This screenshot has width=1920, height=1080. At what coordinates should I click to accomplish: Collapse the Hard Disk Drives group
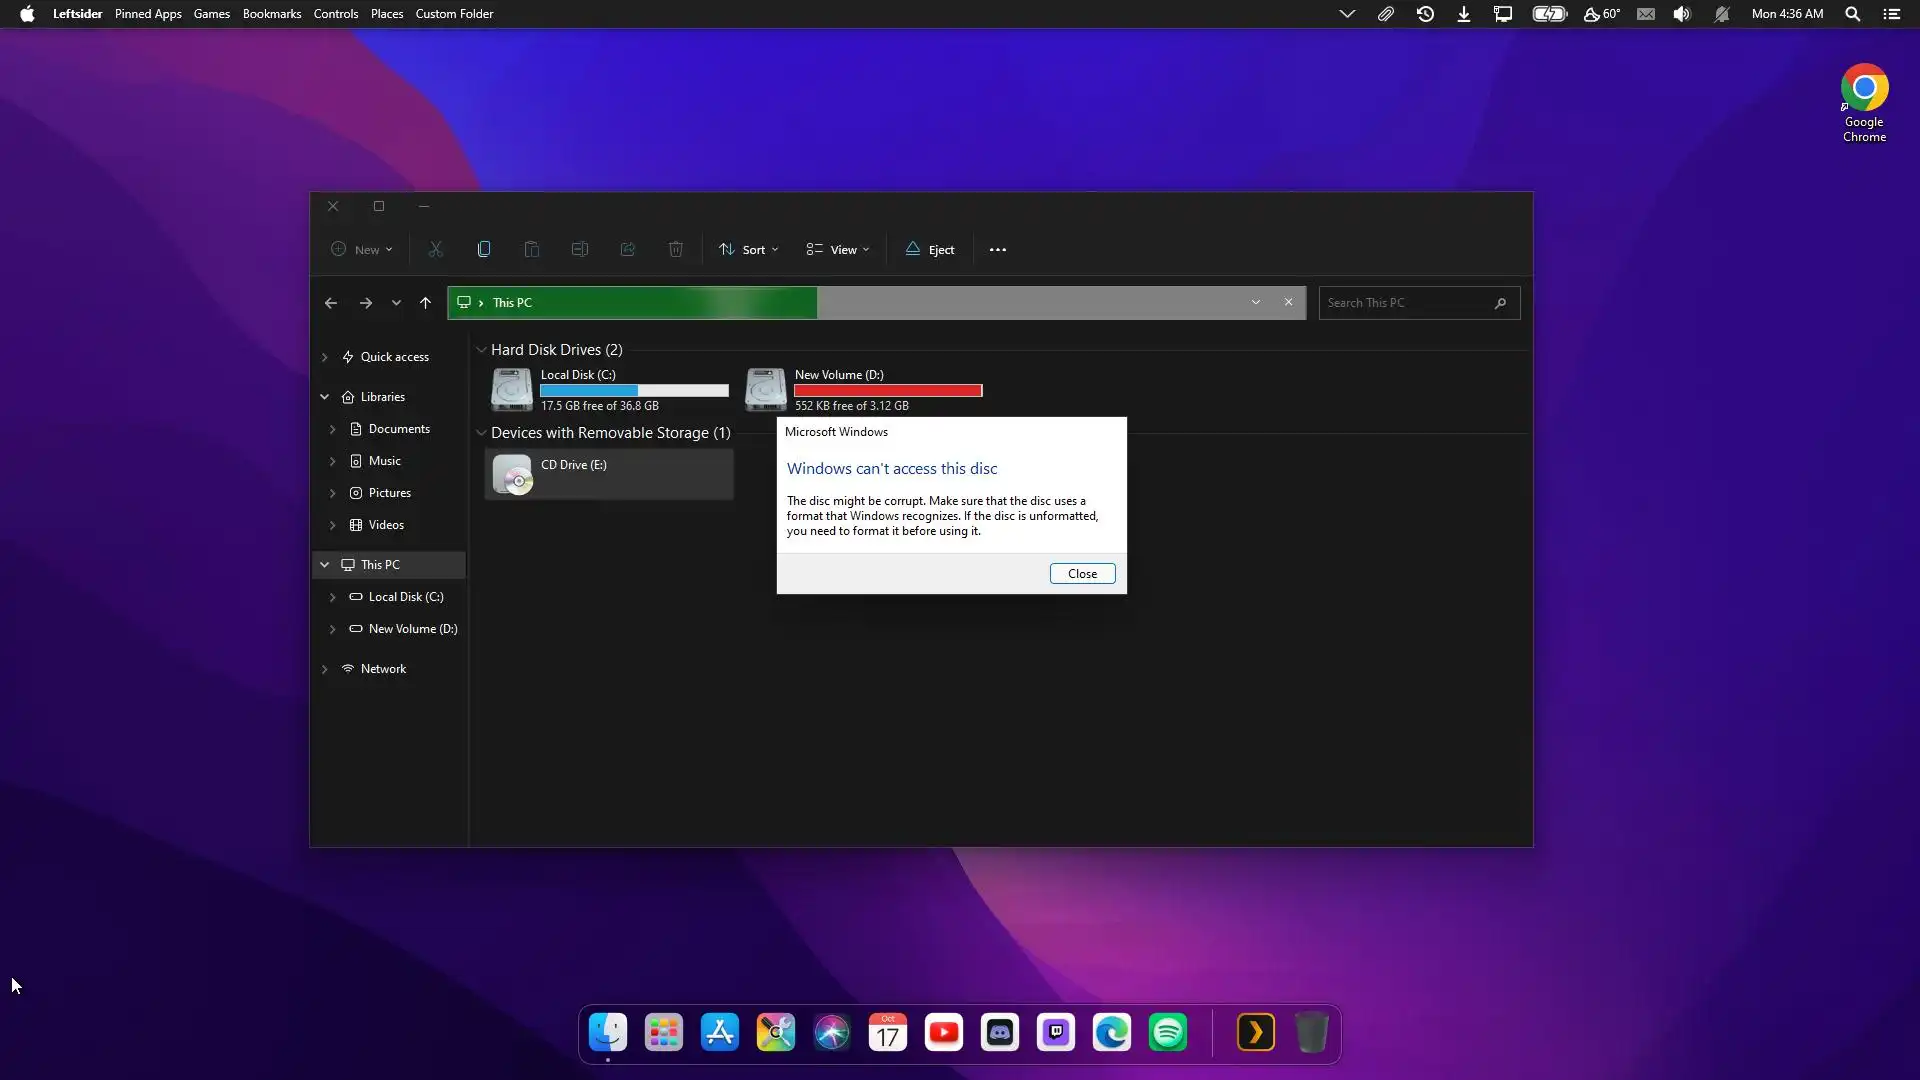pyautogui.click(x=481, y=350)
